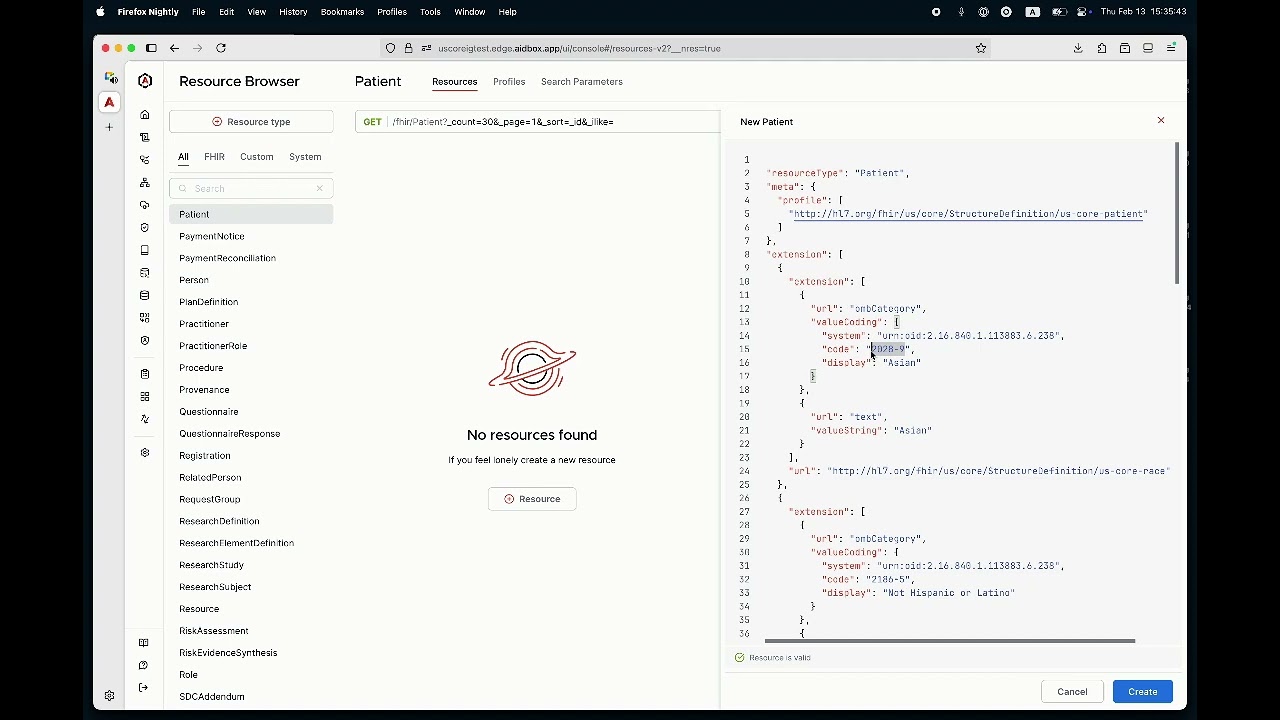
Task: Switch to the Profiles tab beside Resources
Action: tap(509, 82)
